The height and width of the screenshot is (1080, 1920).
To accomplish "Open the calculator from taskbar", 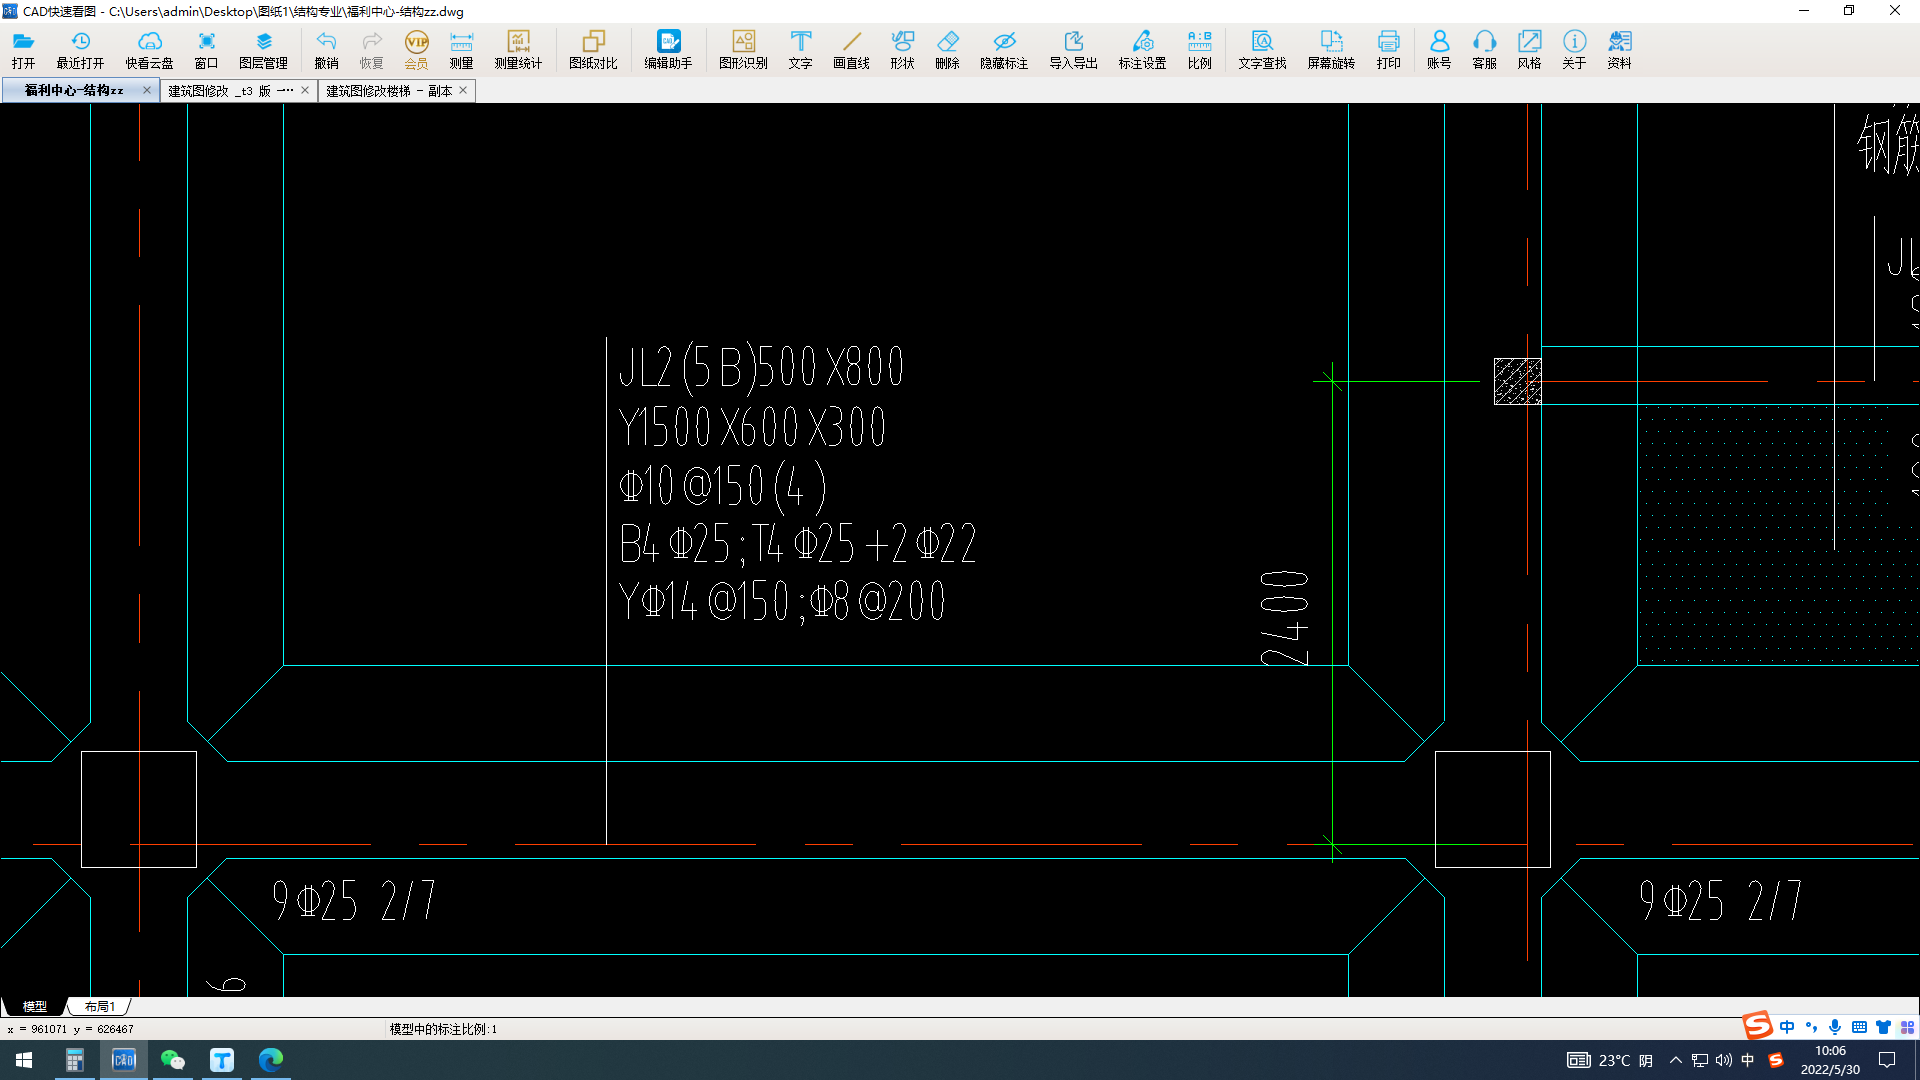I will (75, 1060).
